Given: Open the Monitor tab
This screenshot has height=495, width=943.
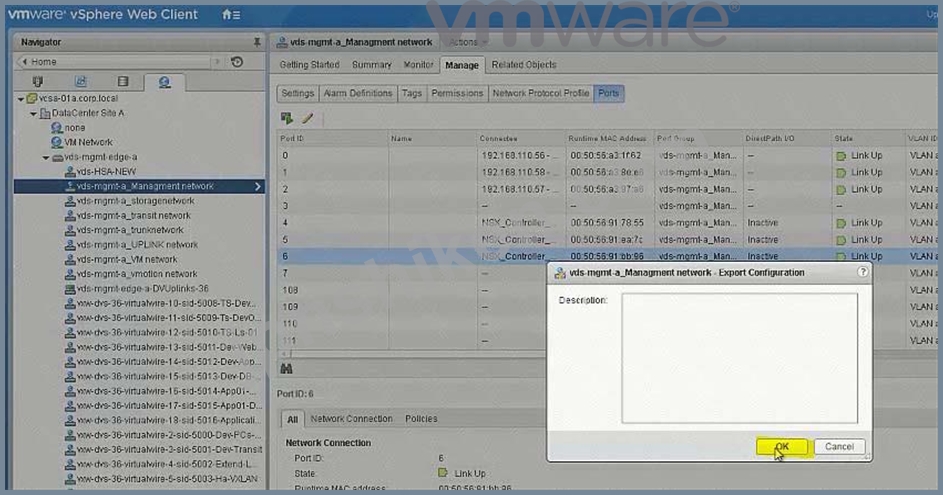Looking at the screenshot, I should pos(418,64).
